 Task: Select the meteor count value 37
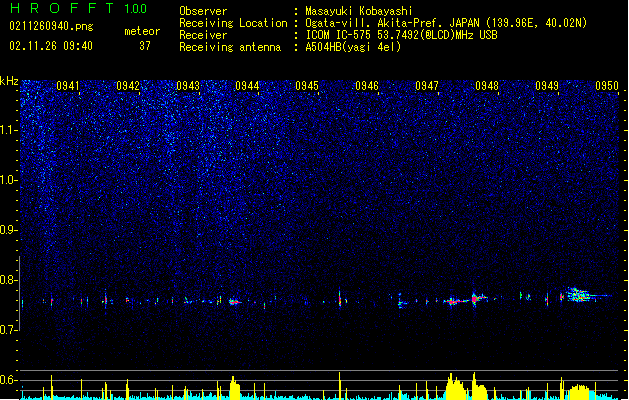tap(145, 46)
